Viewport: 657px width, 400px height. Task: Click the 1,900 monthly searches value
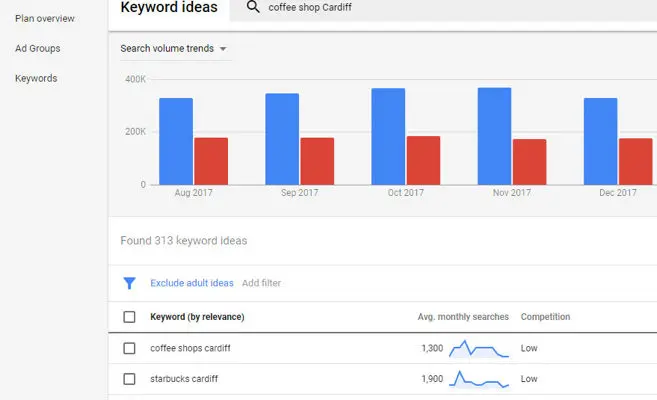point(432,379)
